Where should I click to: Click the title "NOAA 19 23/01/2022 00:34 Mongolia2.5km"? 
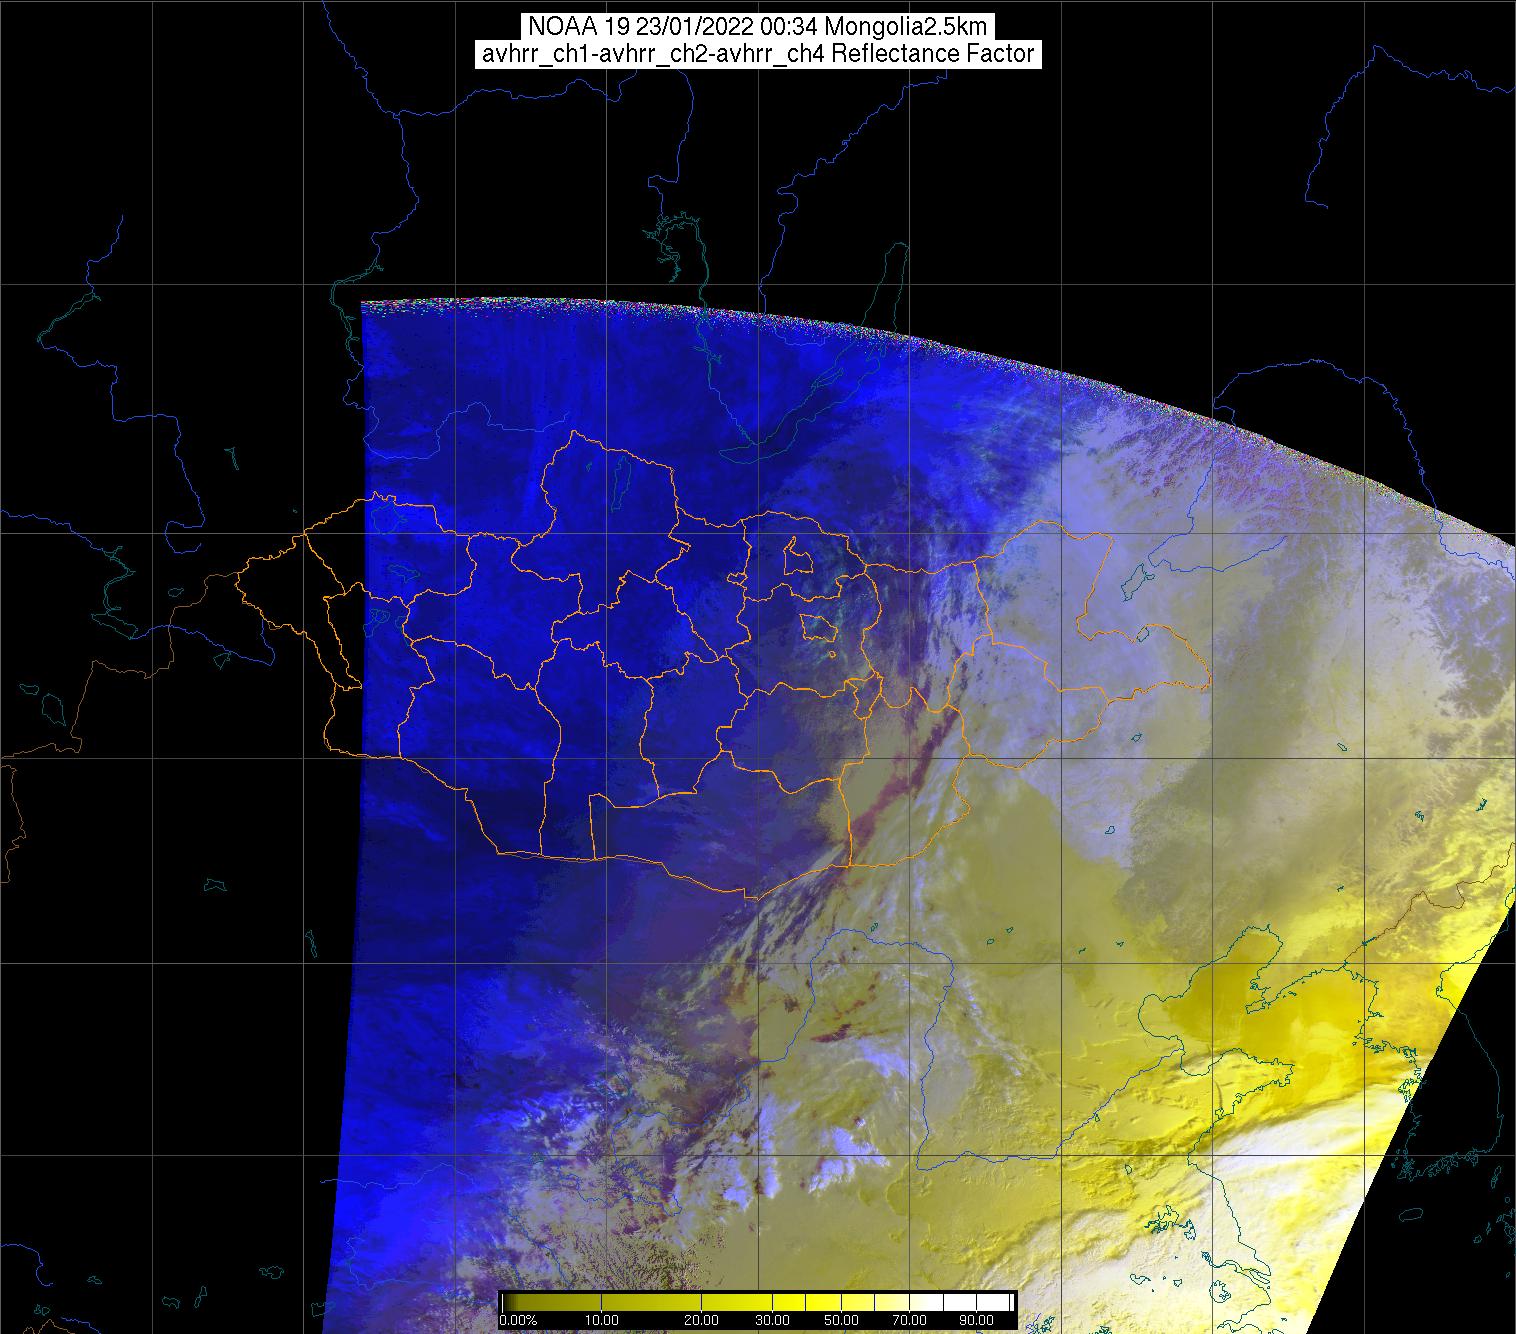pyautogui.click(x=758, y=26)
